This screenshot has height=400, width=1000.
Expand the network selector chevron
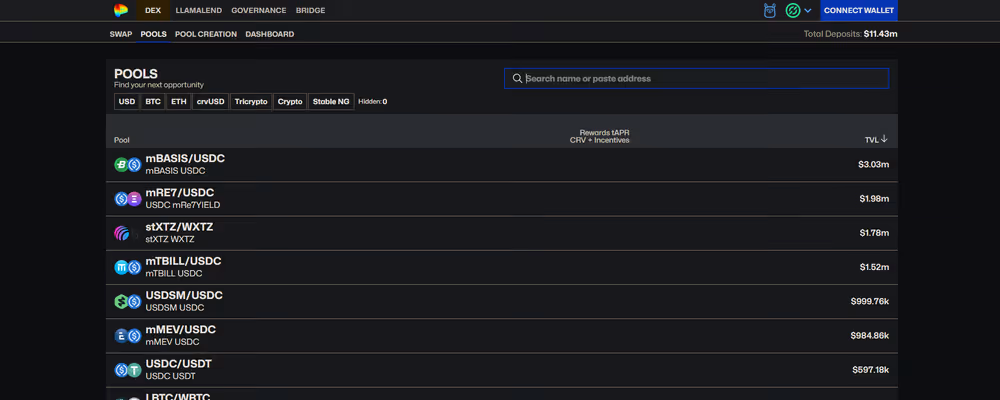808,10
